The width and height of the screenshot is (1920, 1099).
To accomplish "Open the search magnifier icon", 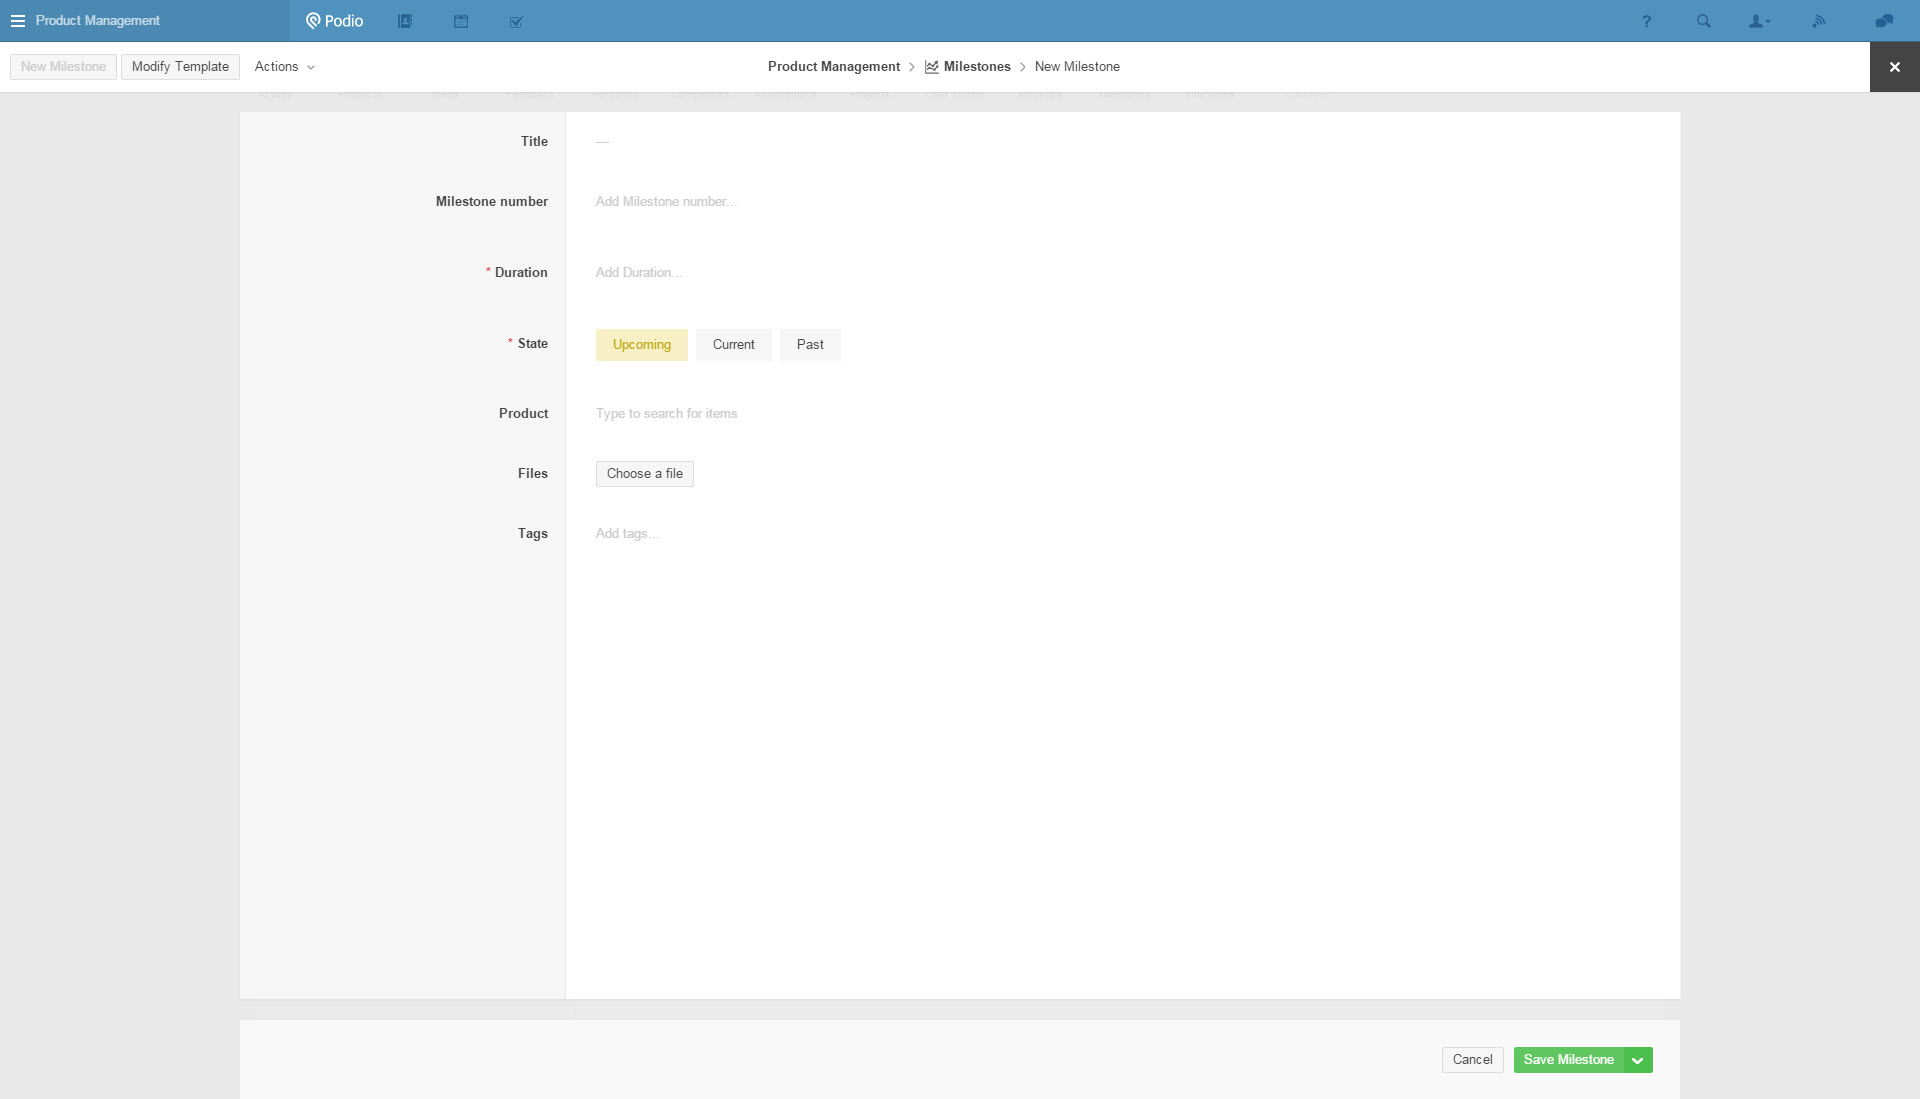I will 1703,21.
